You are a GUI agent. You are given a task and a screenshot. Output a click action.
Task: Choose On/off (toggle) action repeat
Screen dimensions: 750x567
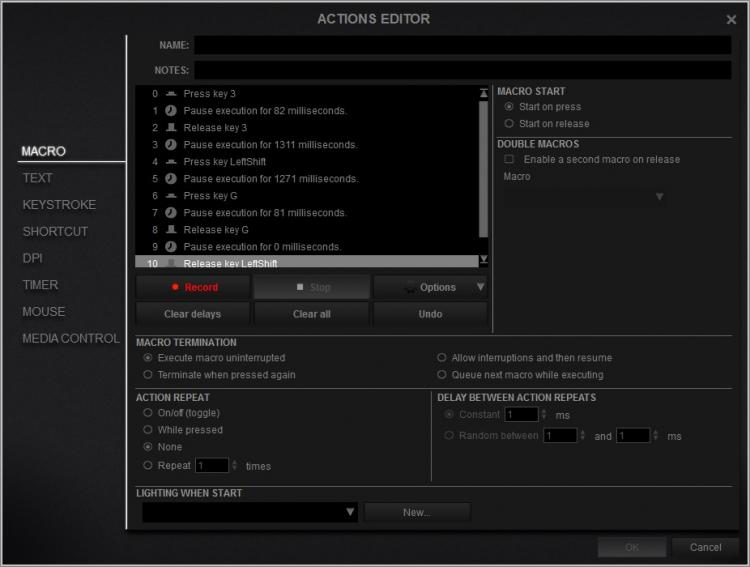pyautogui.click(x=148, y=412)
